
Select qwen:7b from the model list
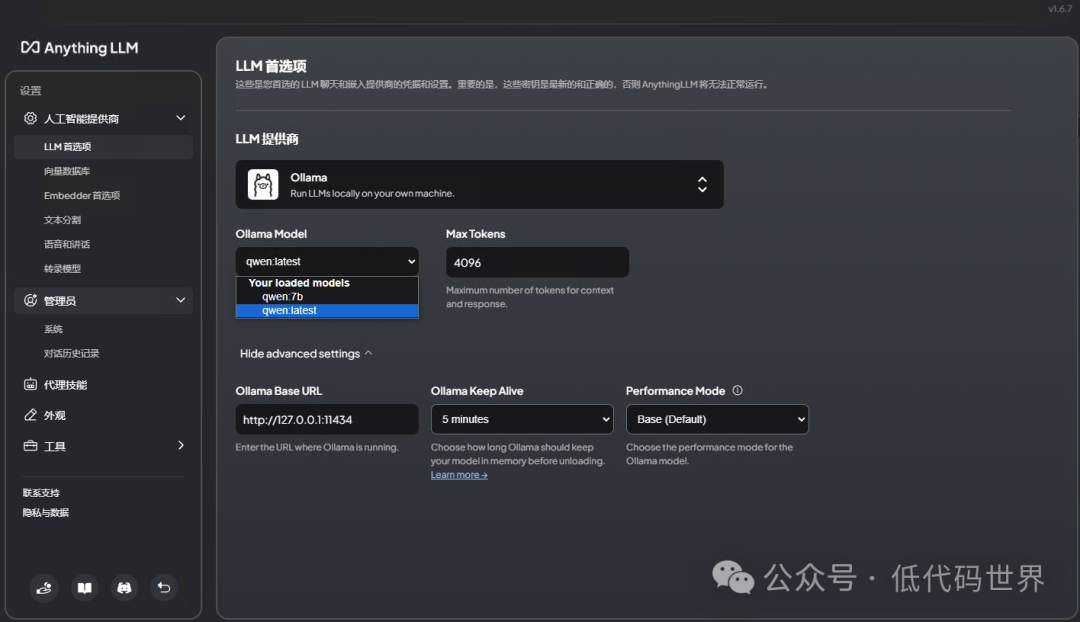pos(286,296)
